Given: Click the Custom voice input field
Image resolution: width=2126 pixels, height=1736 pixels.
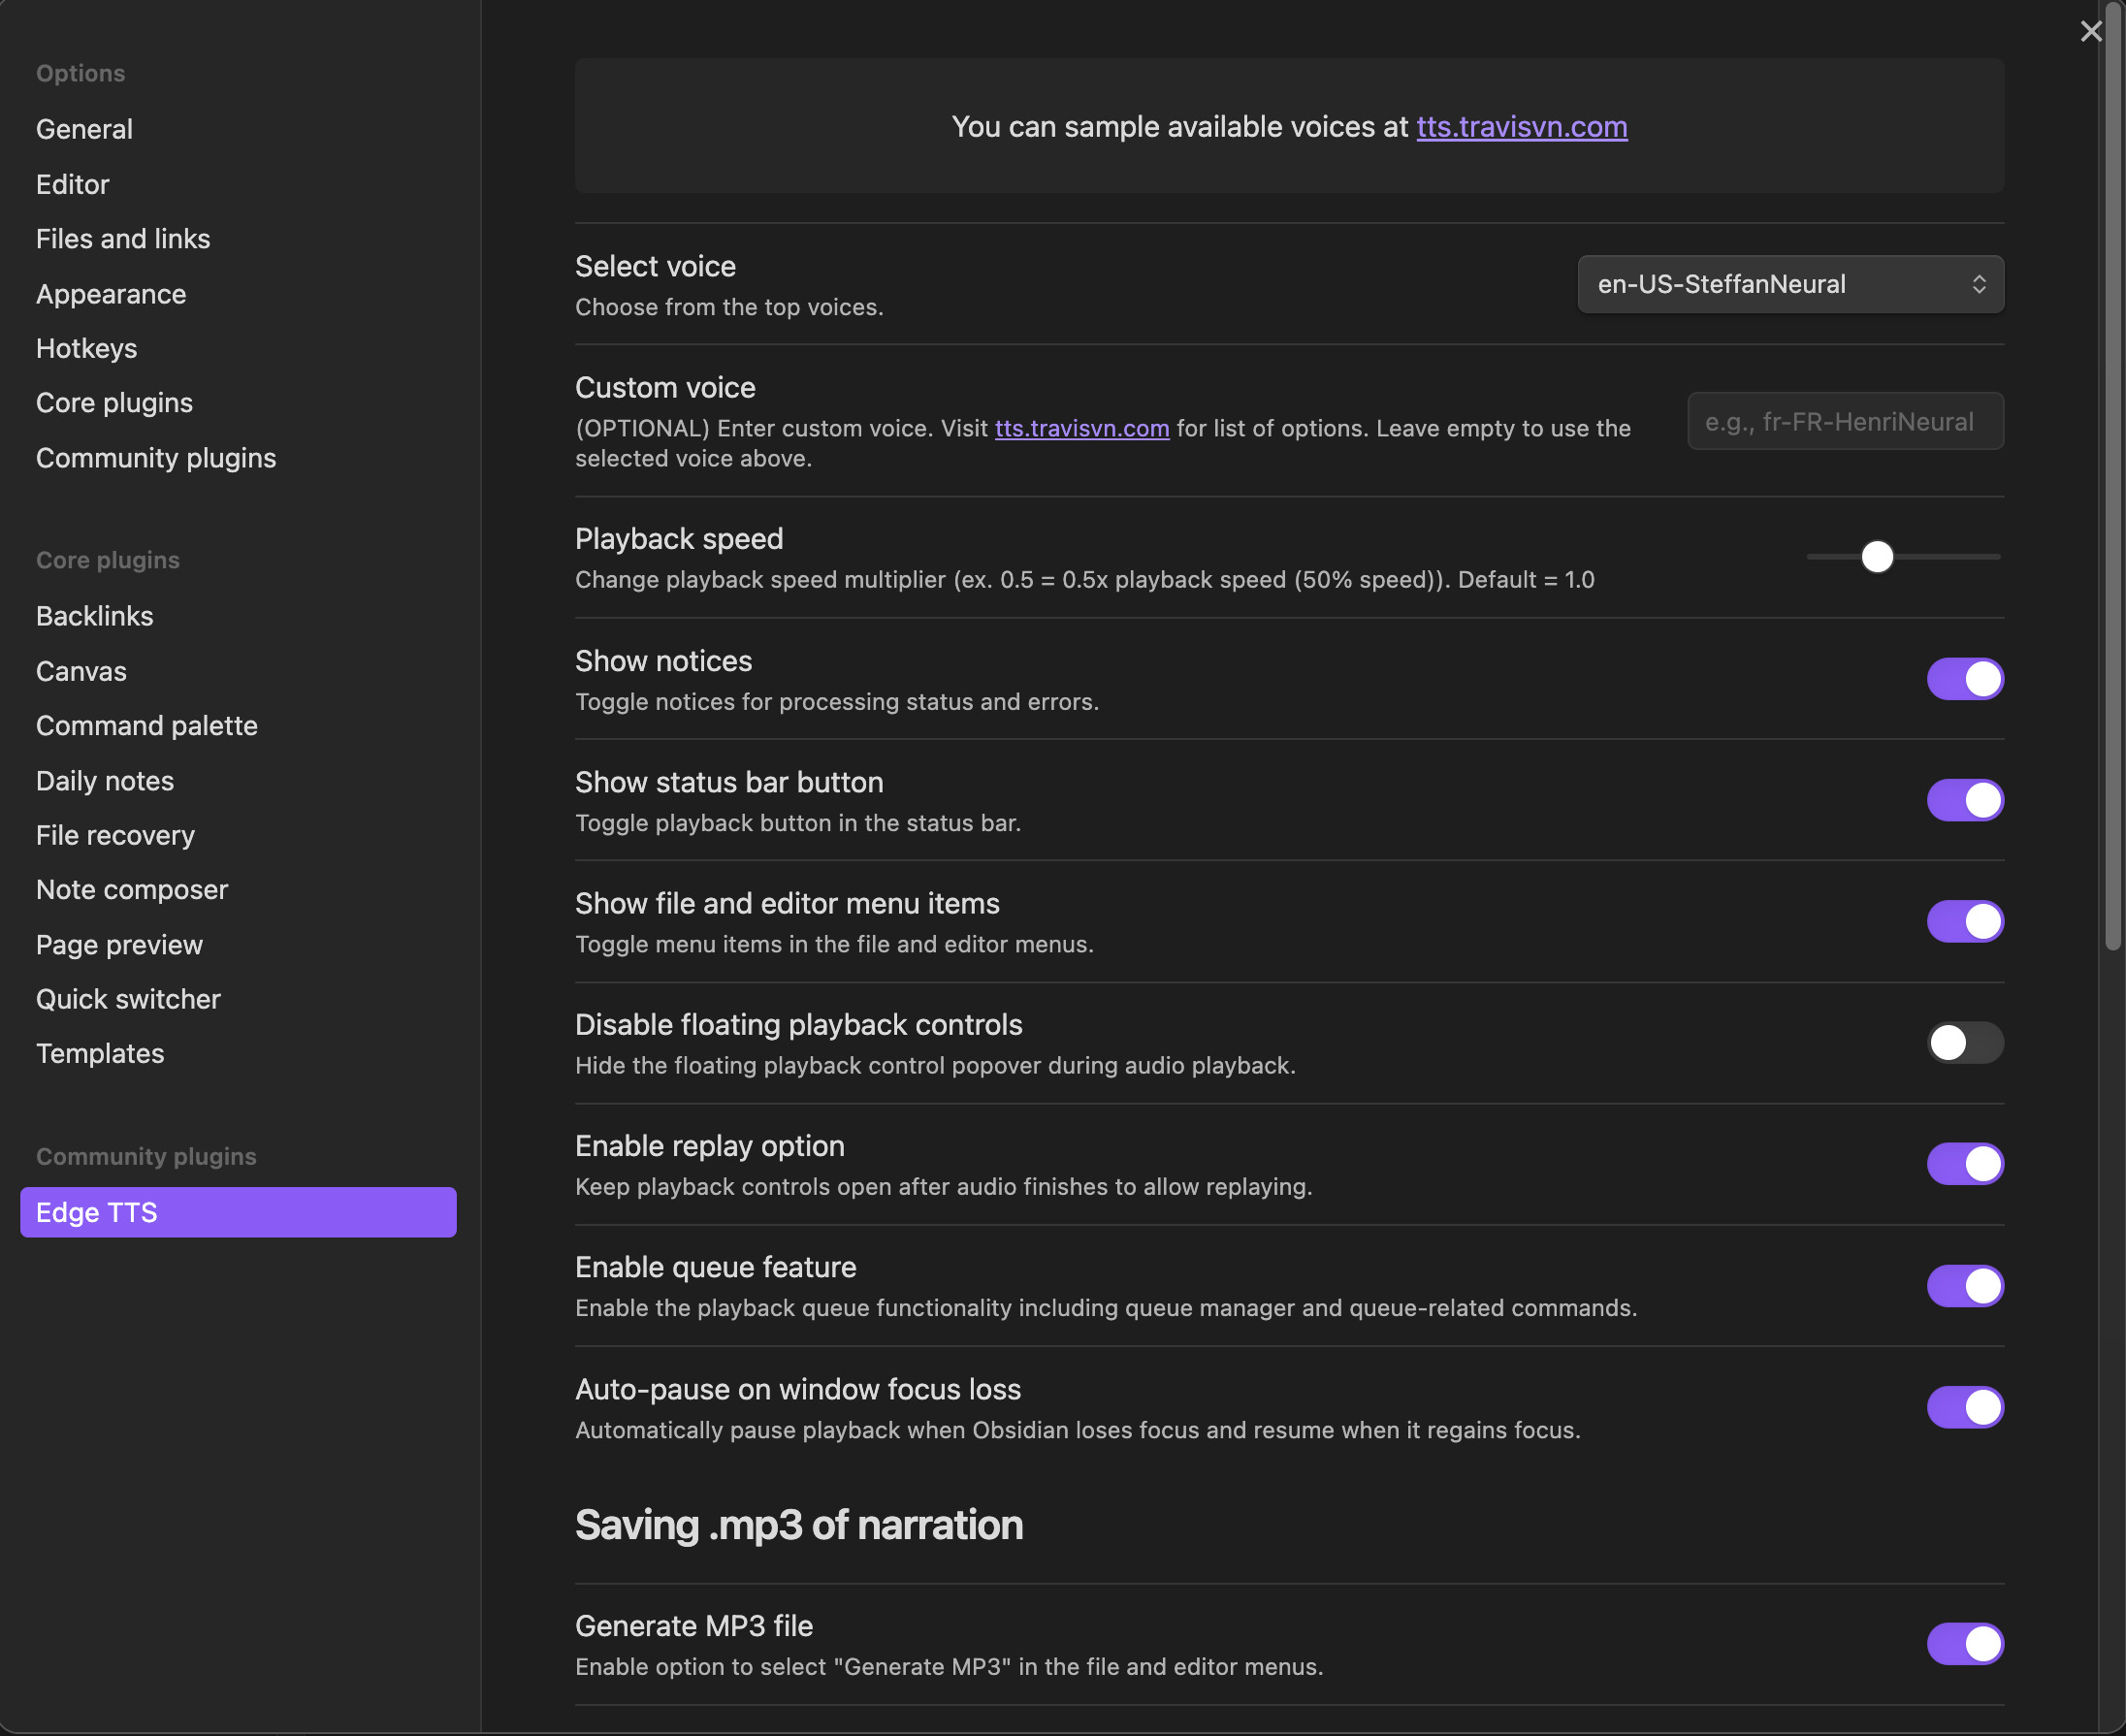Looking at the screenshot, I should pyautogui.click(x=1844, y=421).
